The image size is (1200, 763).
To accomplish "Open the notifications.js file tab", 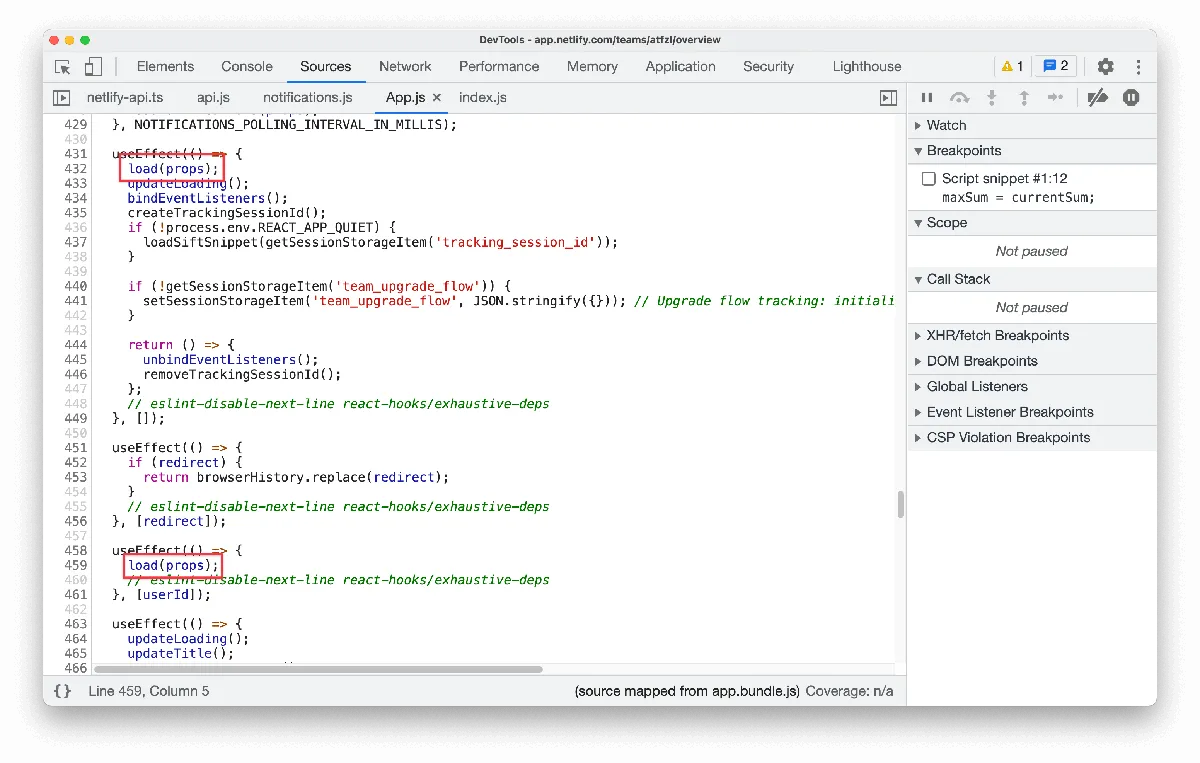I will click(x=308, y=98).
